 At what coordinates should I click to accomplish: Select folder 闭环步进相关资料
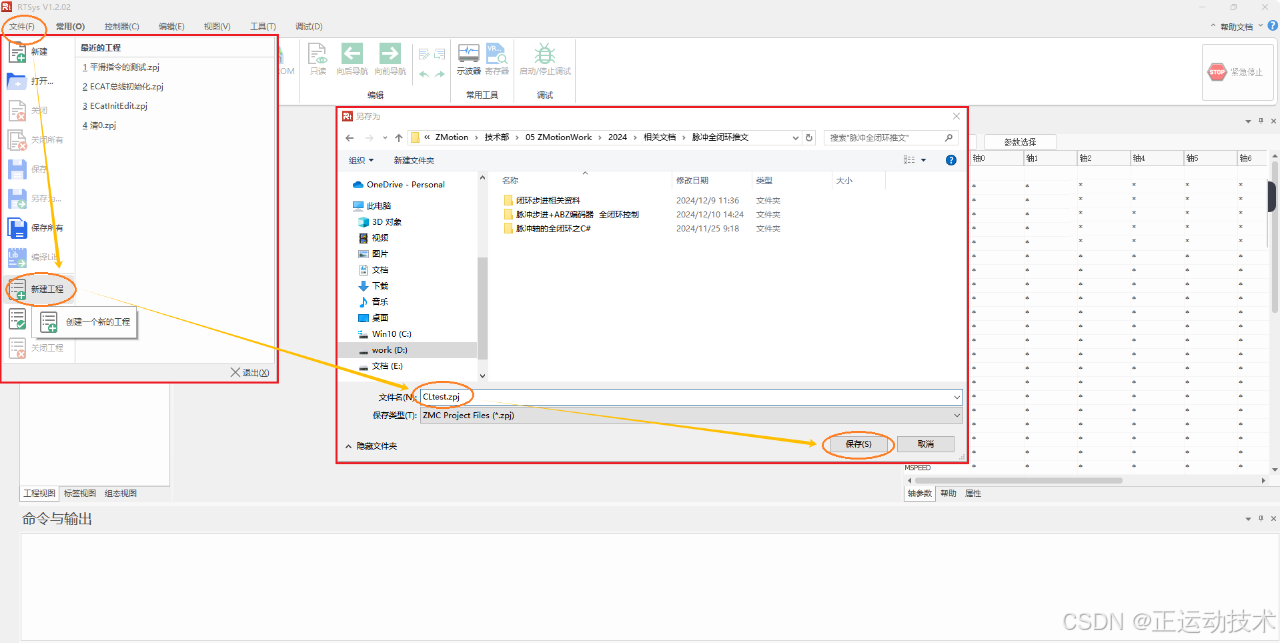[x=542, y=200]
